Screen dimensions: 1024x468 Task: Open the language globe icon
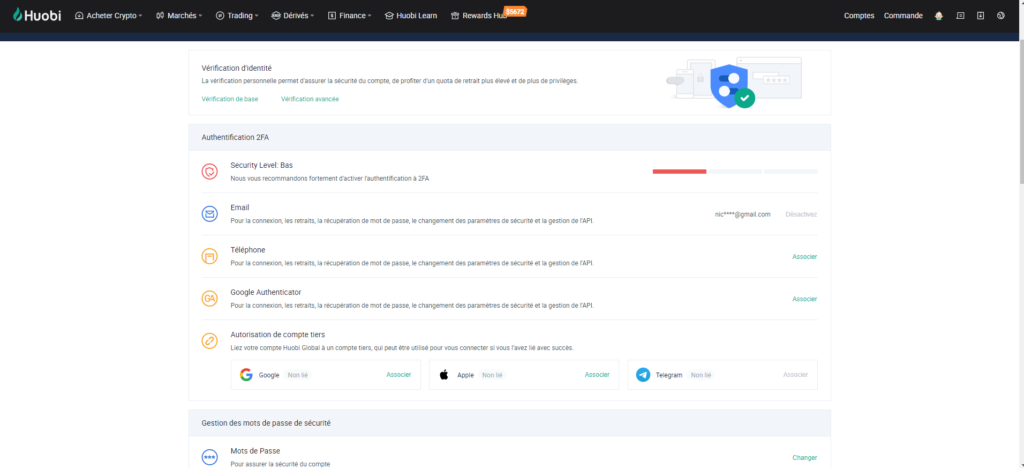(x=1001, y=16)
